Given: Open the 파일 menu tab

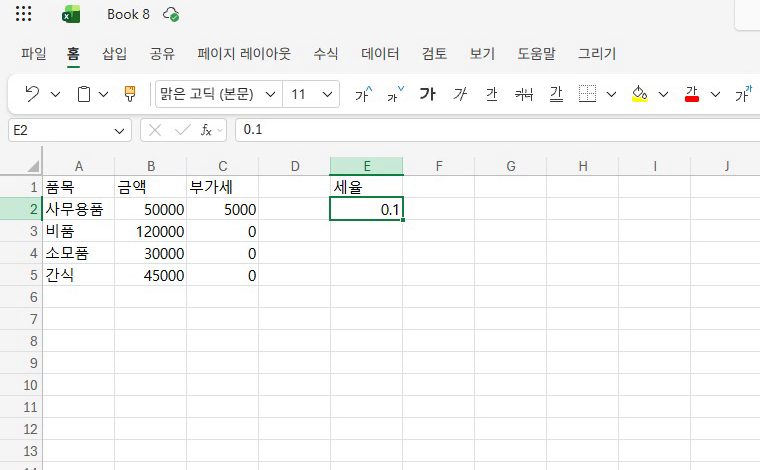Looking at the screenshot, I should click(x=33, y=53).
